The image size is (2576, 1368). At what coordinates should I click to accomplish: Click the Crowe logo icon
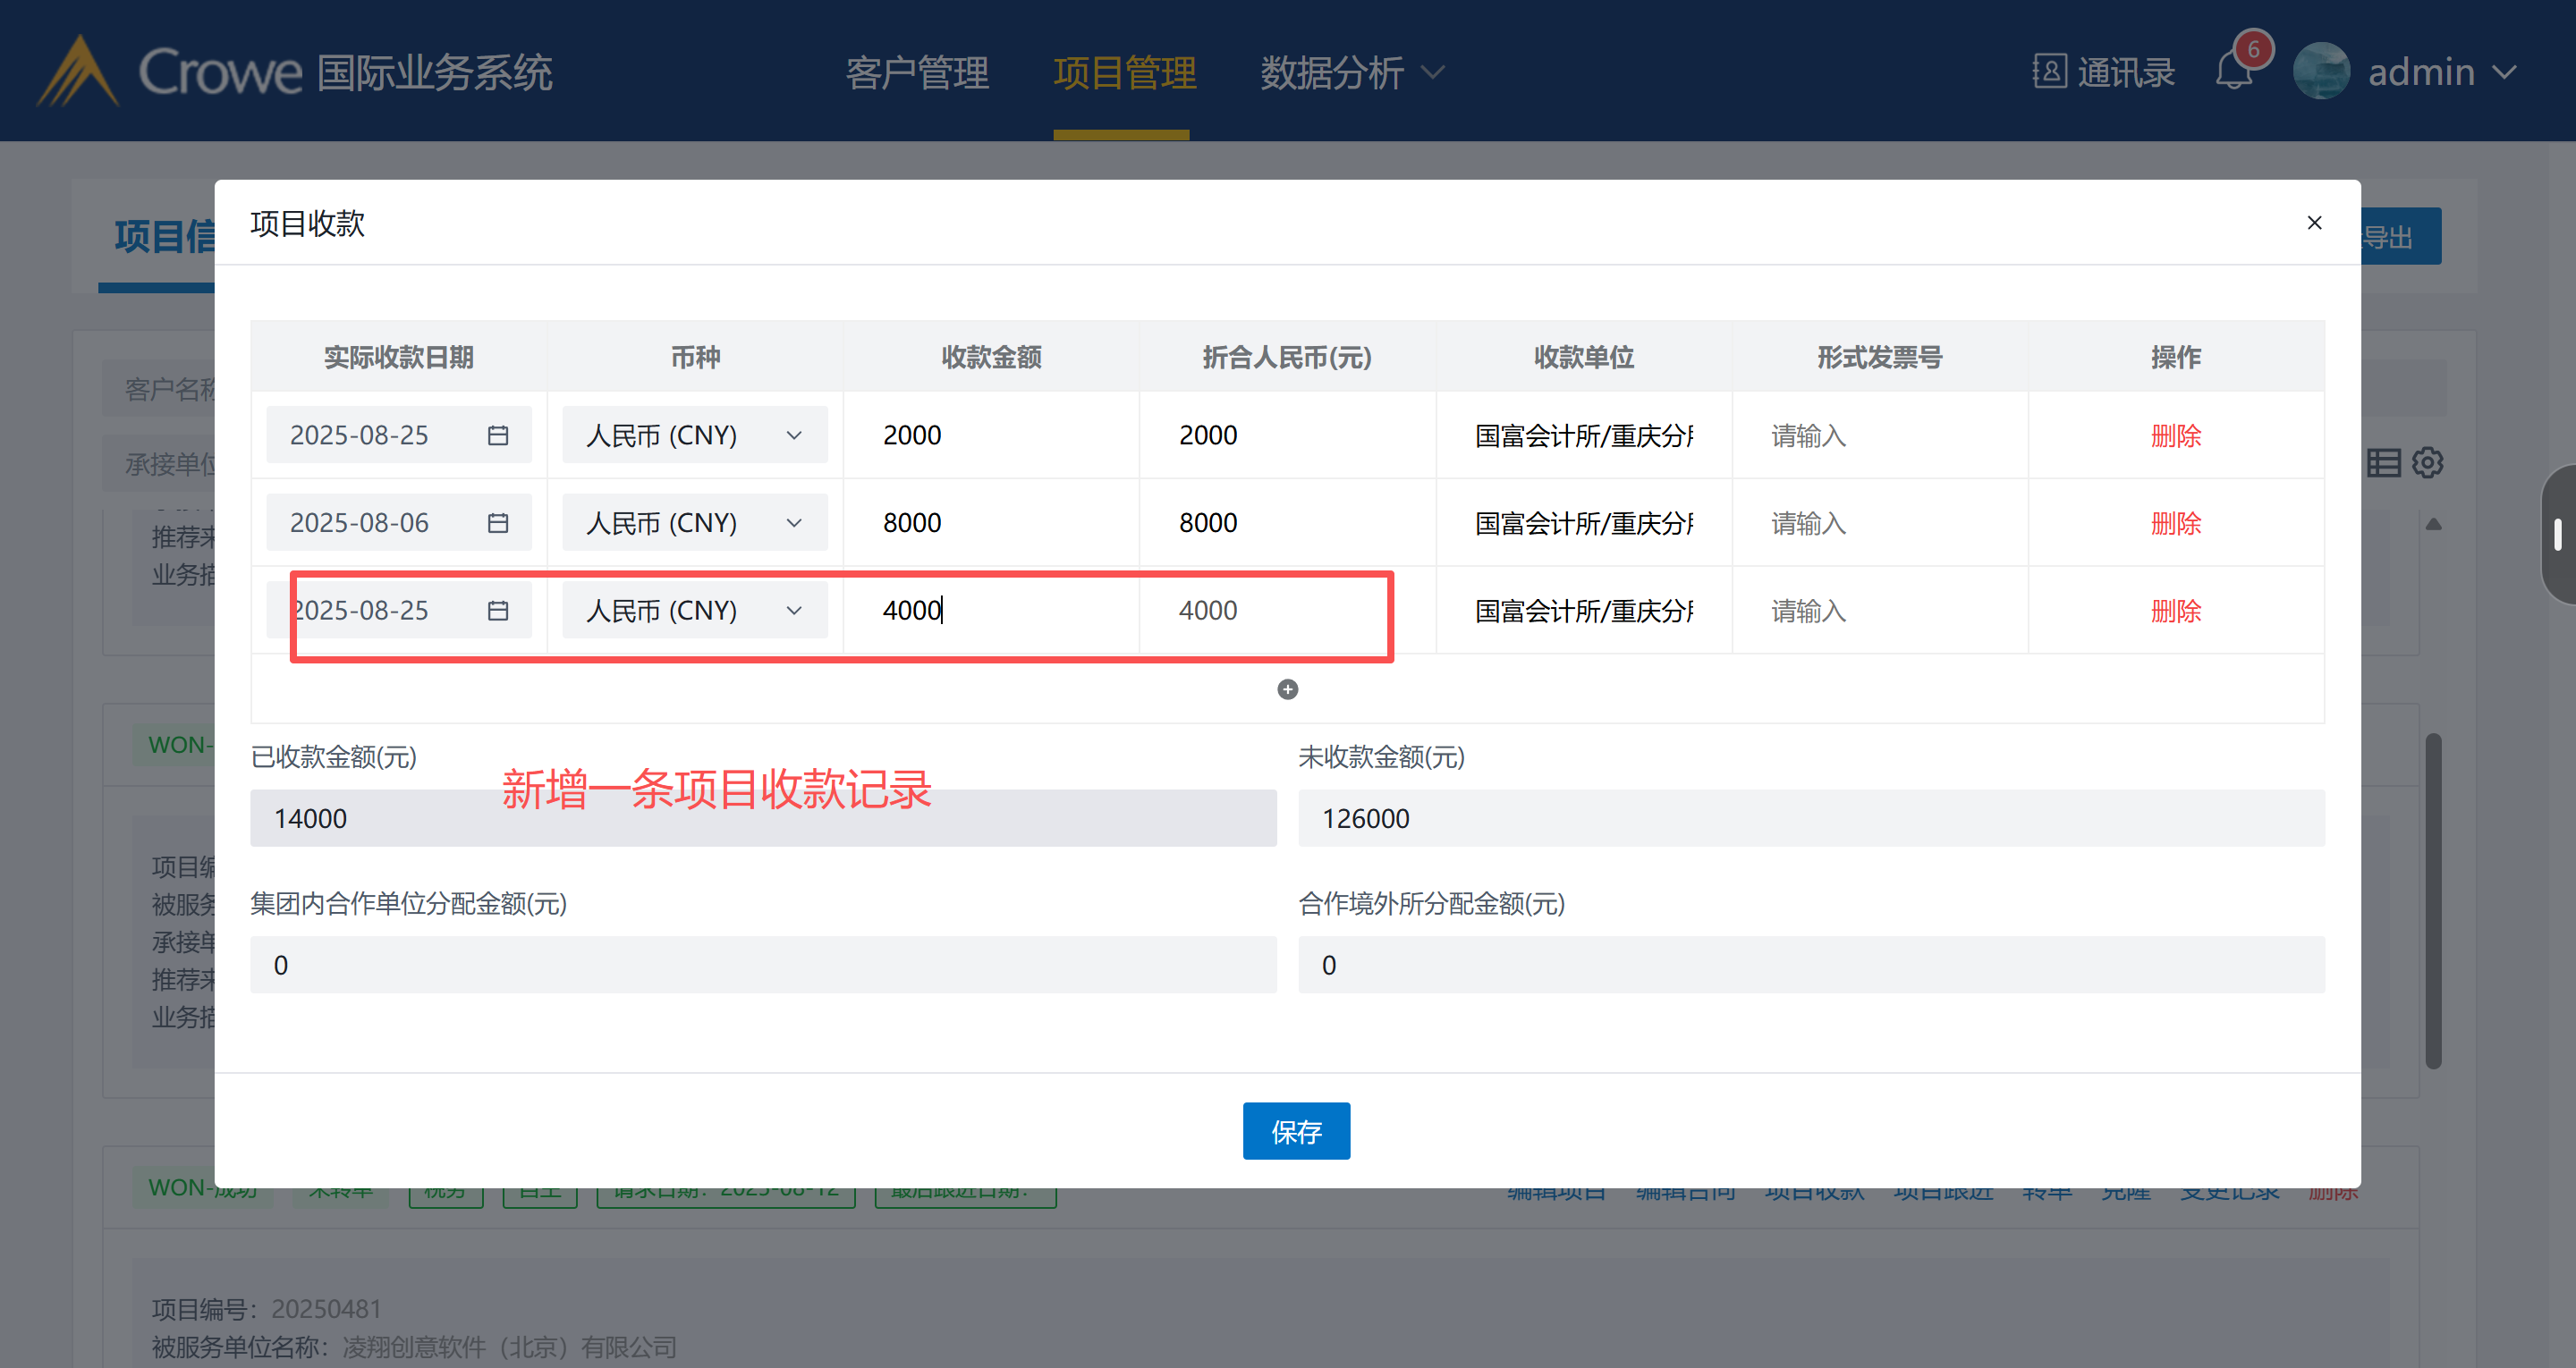click(x=78, y=72)
